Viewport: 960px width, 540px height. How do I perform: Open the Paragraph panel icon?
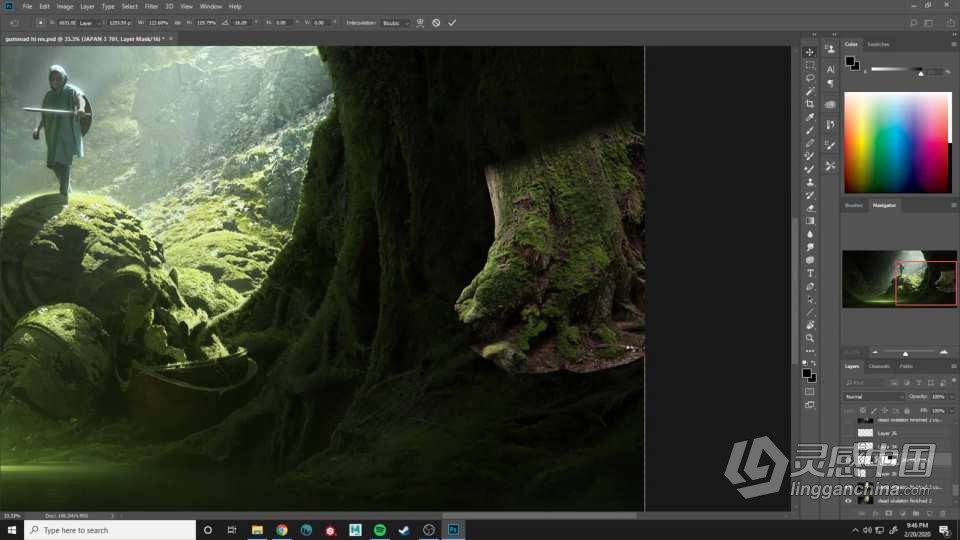click(x=830, y=83)
